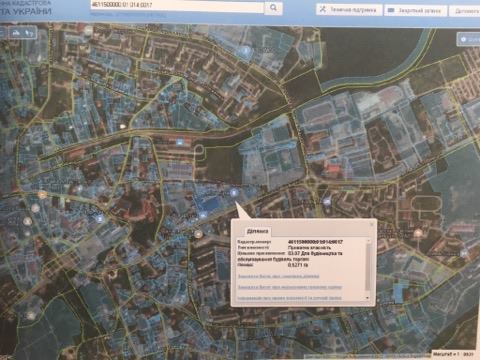Click the second link in parcel popup

(x=290, y=287)
